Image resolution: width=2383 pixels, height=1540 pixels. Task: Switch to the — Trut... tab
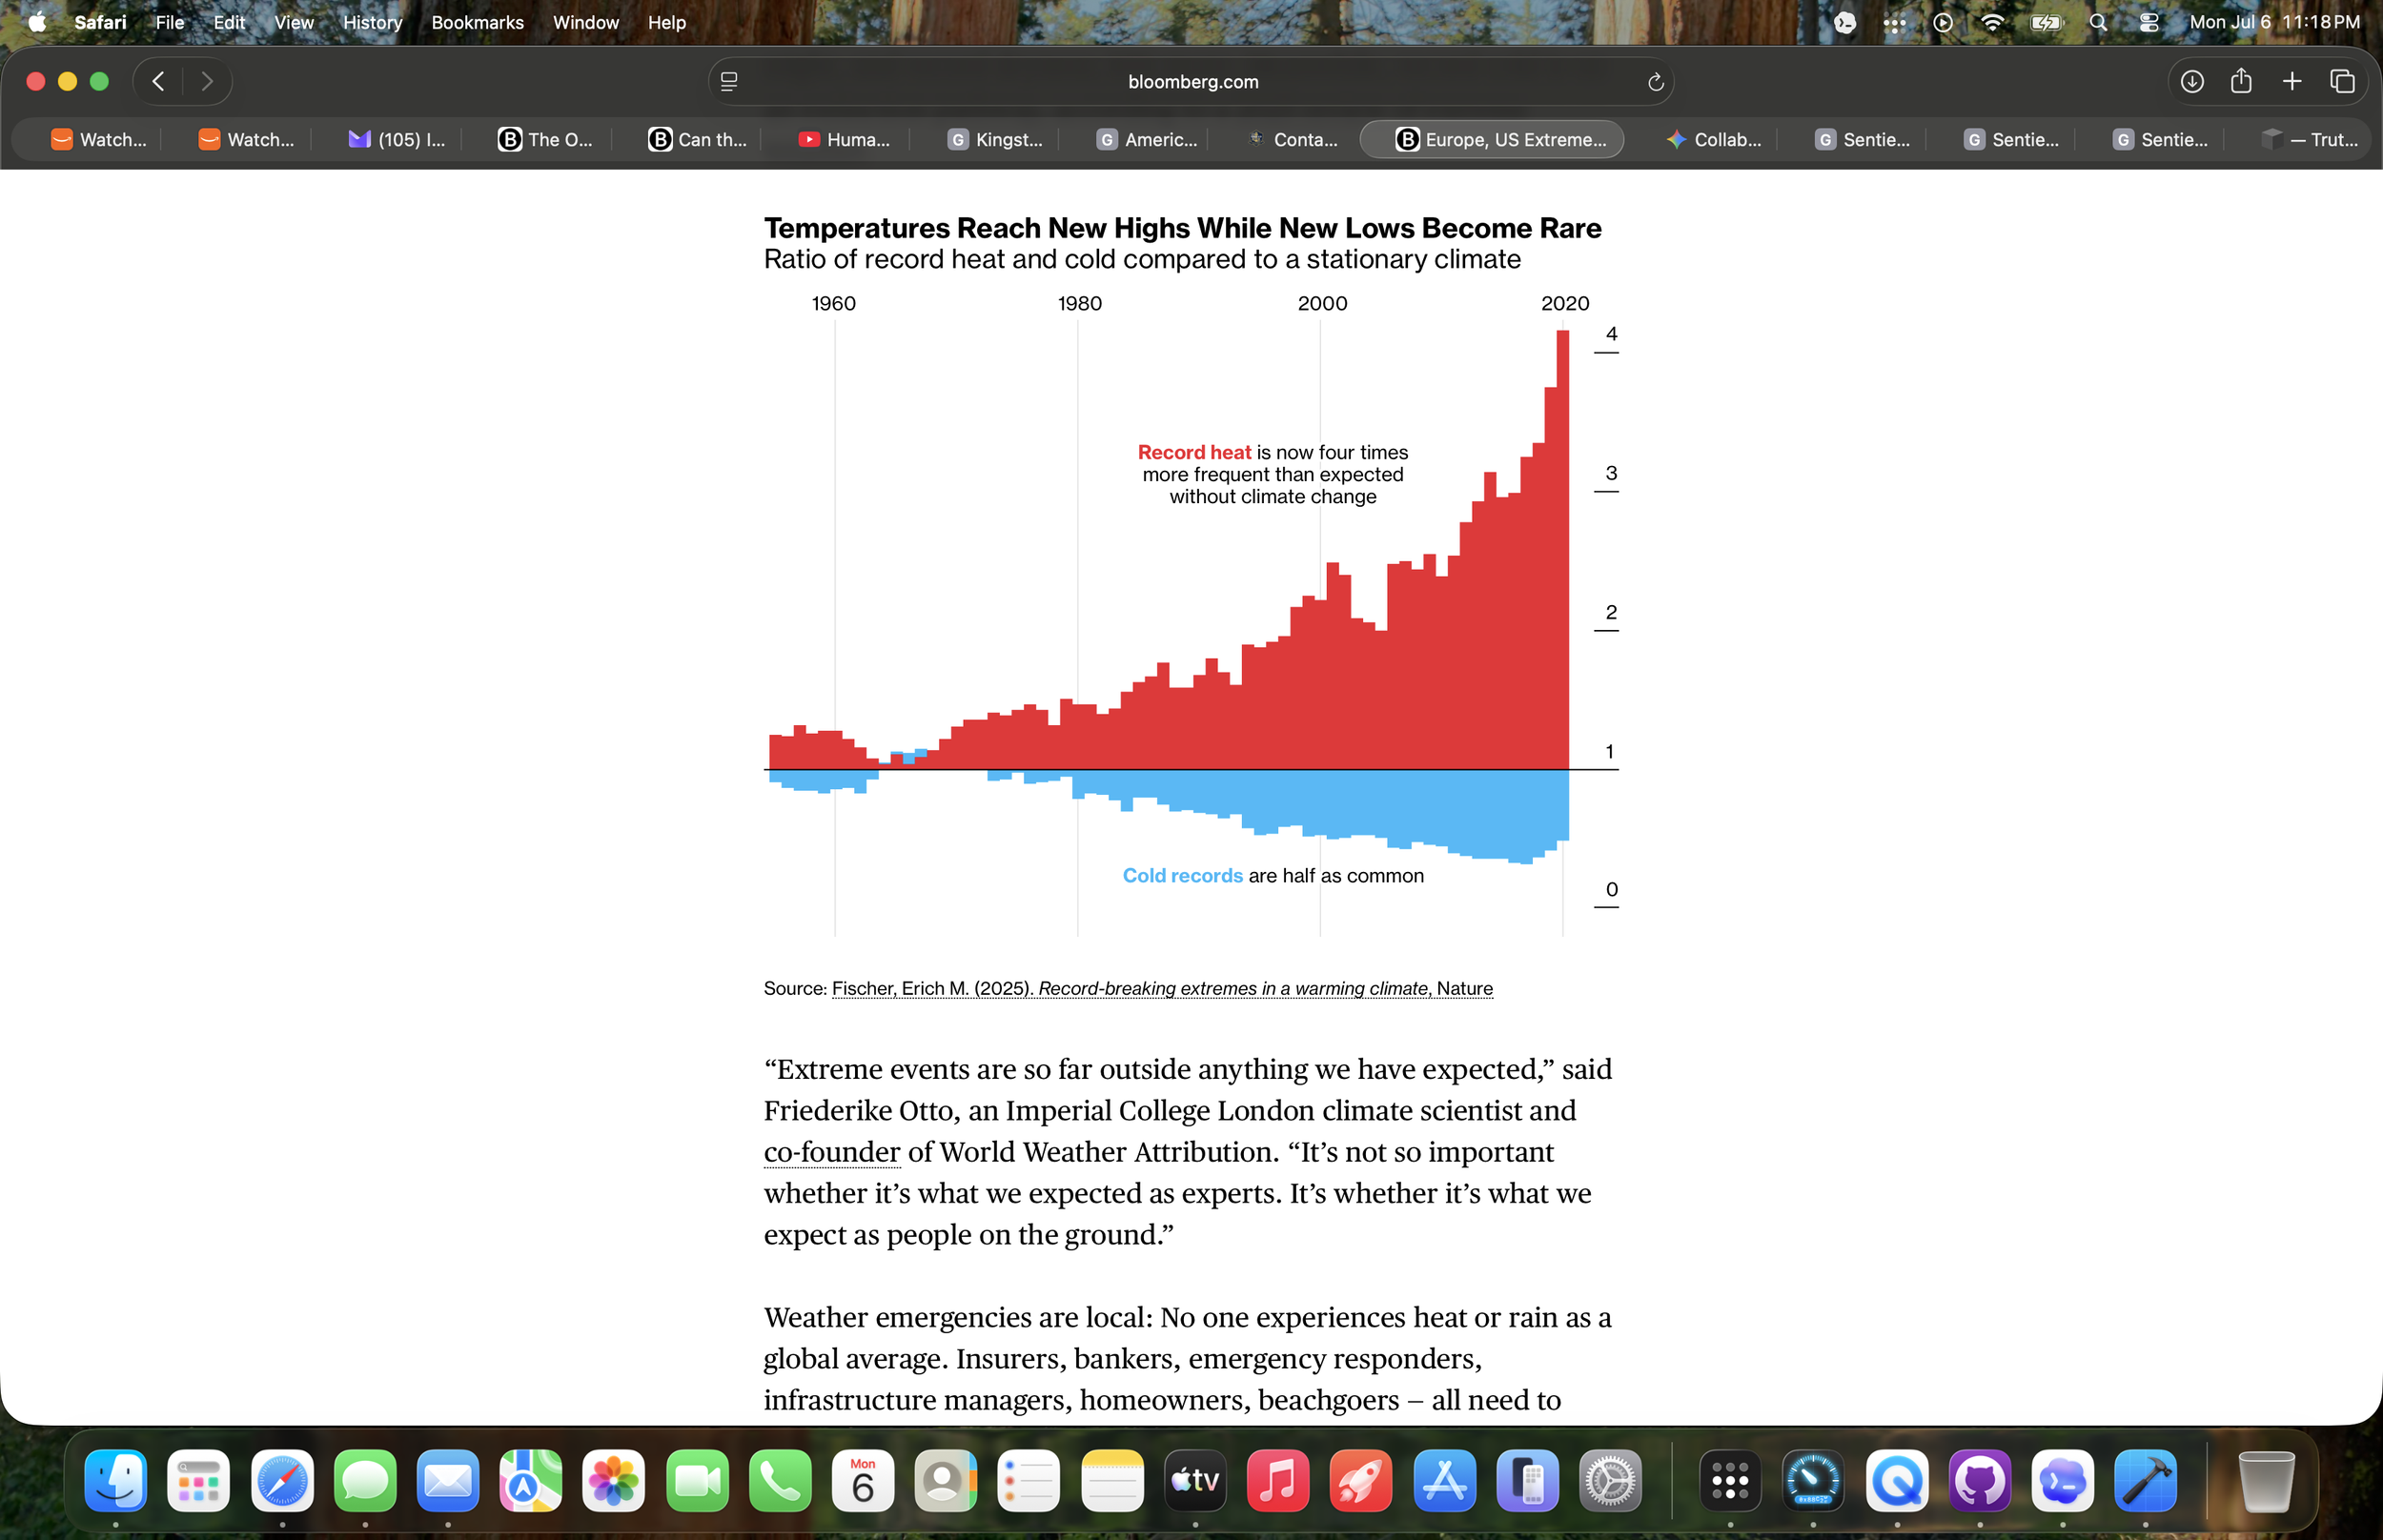coord(2308,140)
